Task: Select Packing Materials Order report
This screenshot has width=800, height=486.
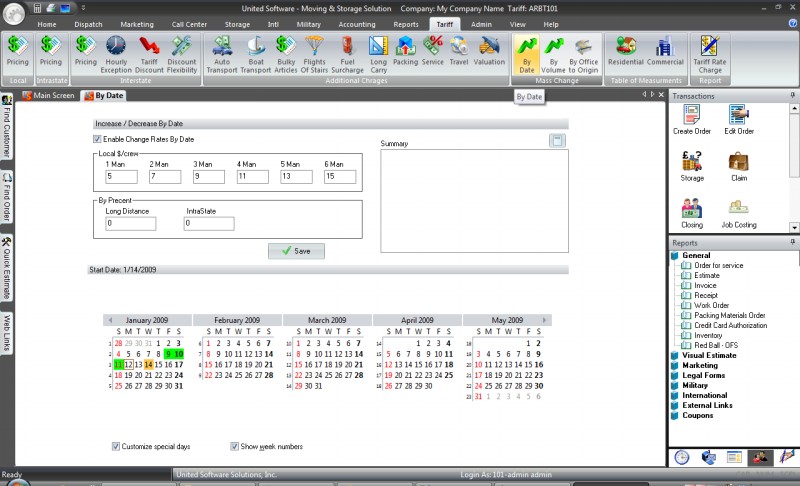Action: pyautogui.click(x=730, y=316)
